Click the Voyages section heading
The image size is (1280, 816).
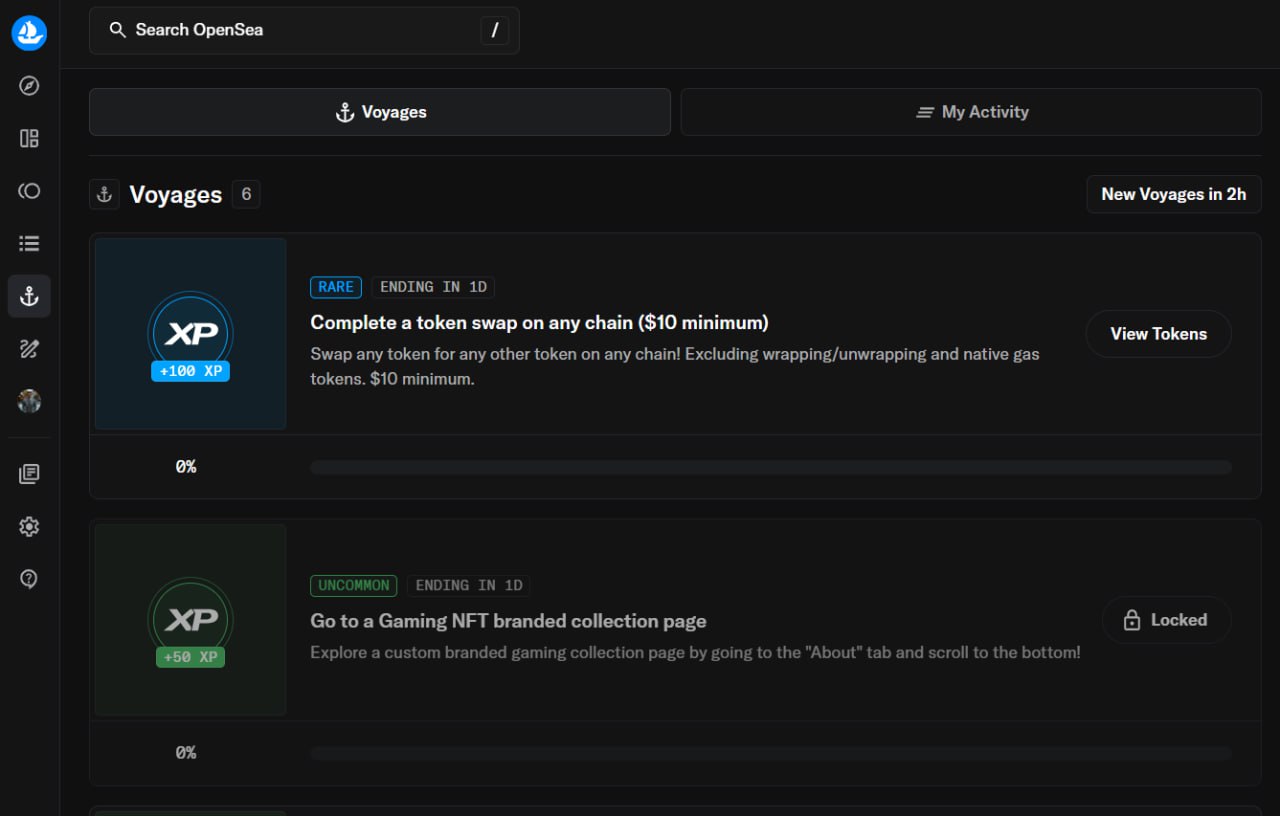pyautogui.click(x=176, y=194)
